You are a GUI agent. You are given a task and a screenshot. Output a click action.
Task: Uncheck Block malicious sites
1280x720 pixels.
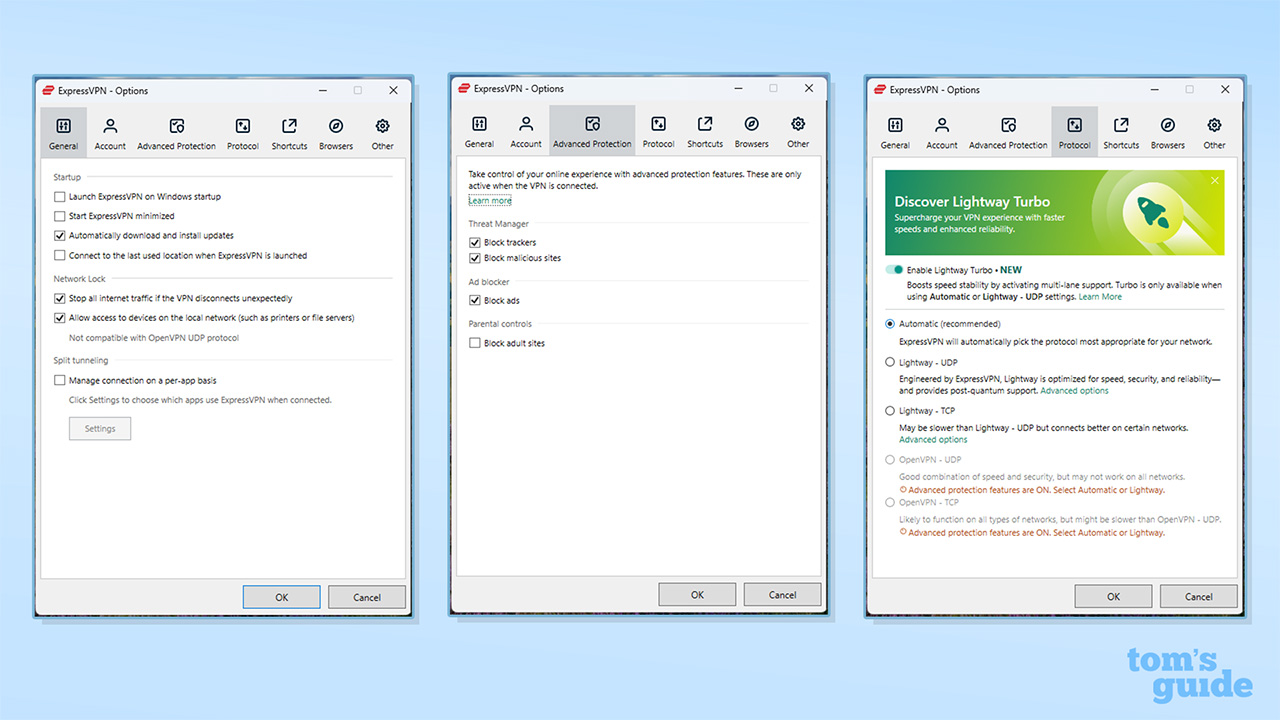click(475, 258)
